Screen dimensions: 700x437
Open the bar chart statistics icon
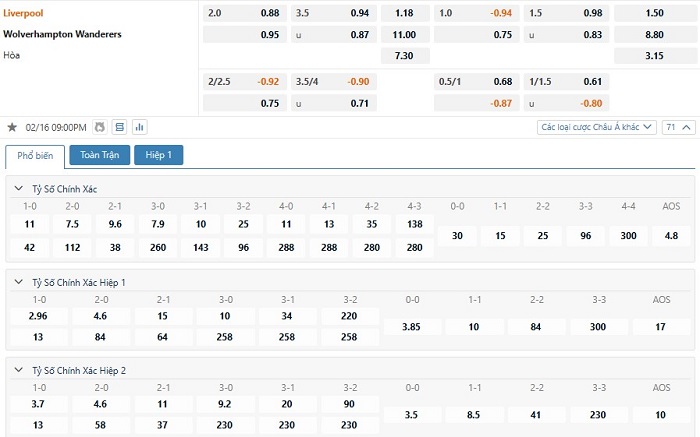pyautogui.click(x=140, y=128)
